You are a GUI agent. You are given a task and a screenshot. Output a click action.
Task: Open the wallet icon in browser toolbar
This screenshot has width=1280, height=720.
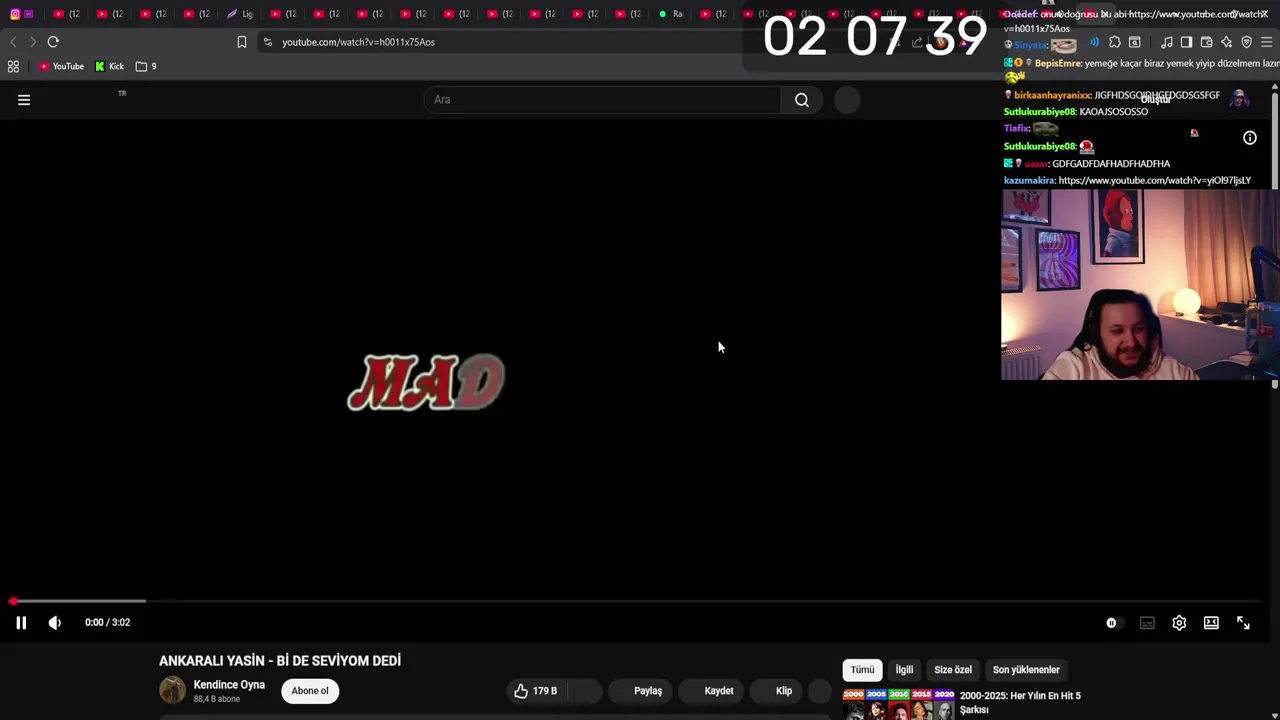(x=1206, y=42)
